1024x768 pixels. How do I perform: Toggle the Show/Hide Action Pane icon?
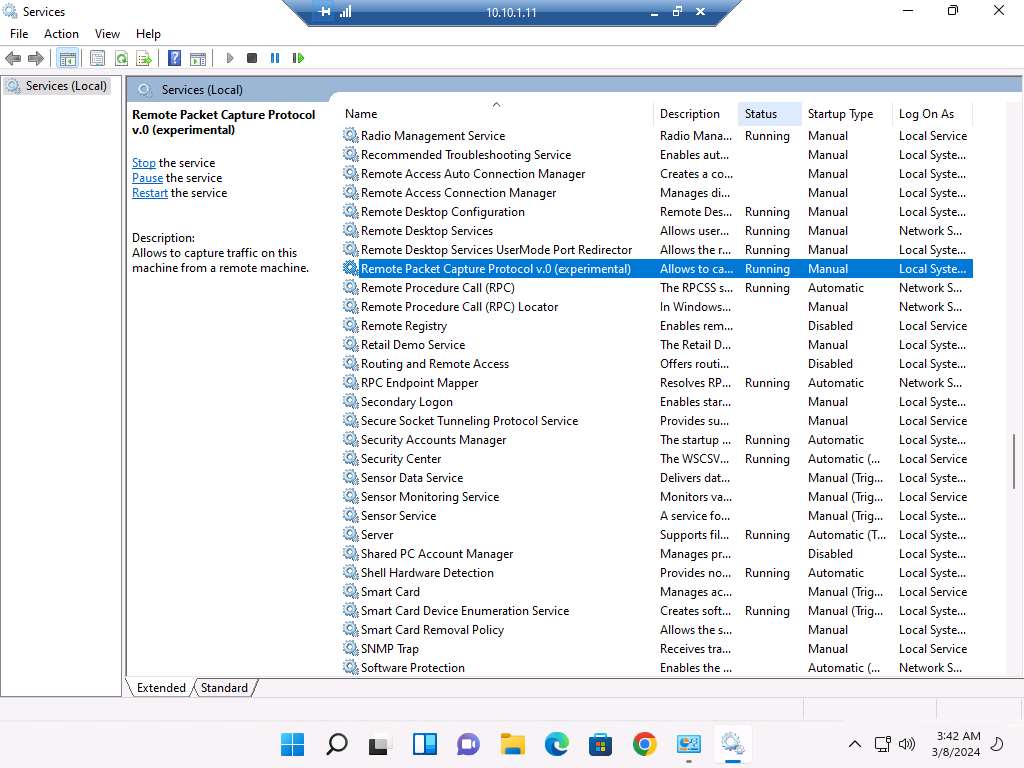198,59
